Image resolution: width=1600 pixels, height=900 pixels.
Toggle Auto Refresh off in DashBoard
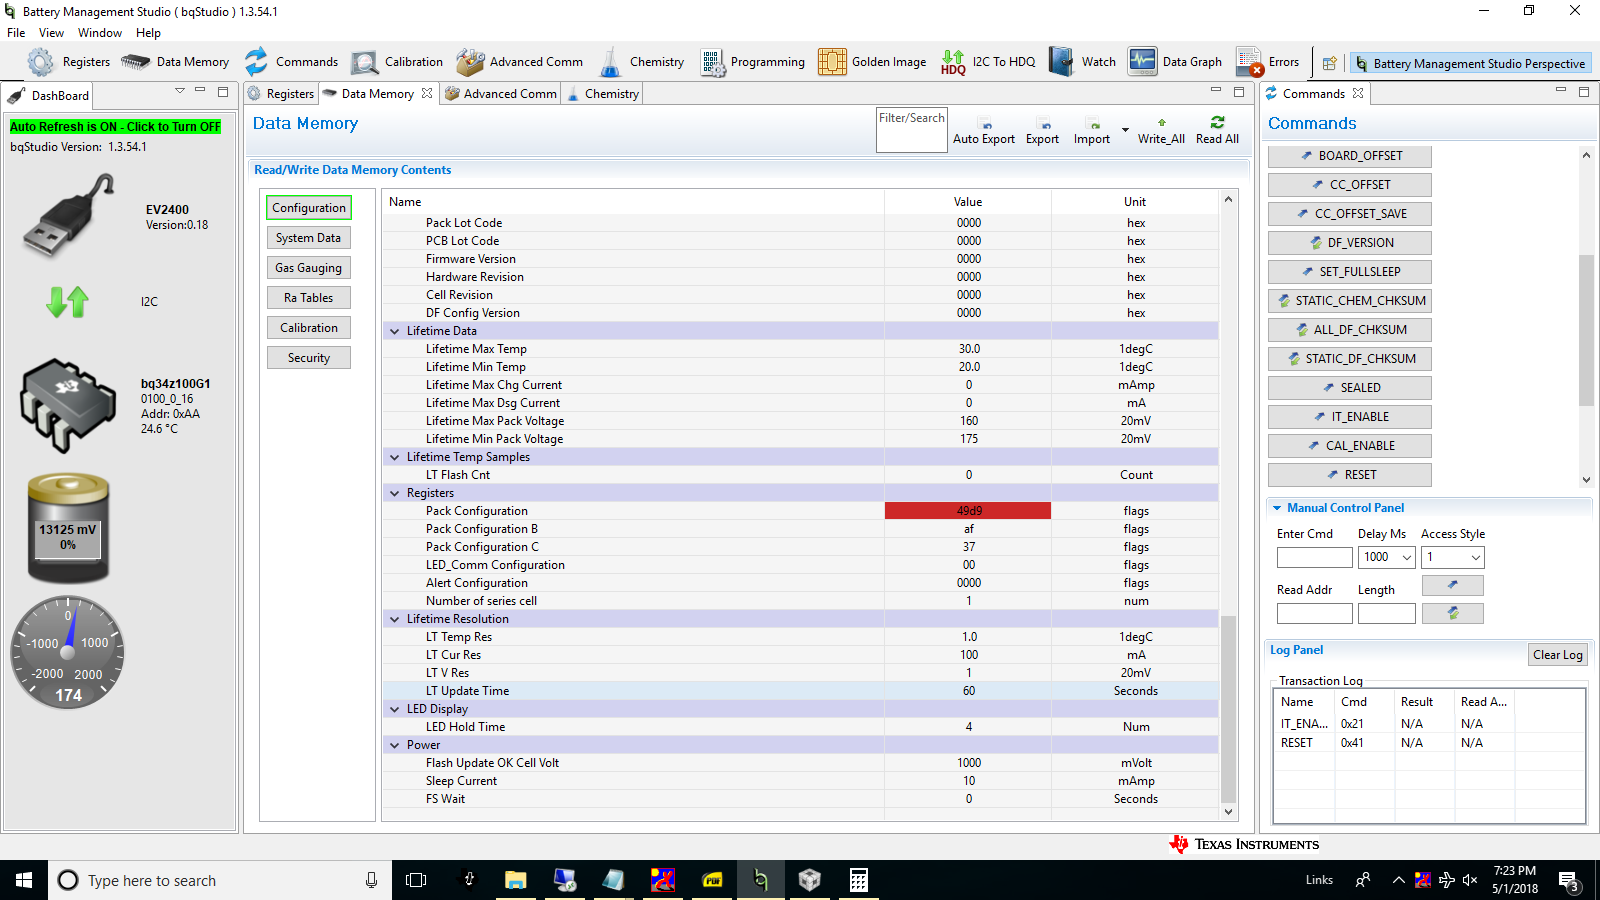point(115,127)
